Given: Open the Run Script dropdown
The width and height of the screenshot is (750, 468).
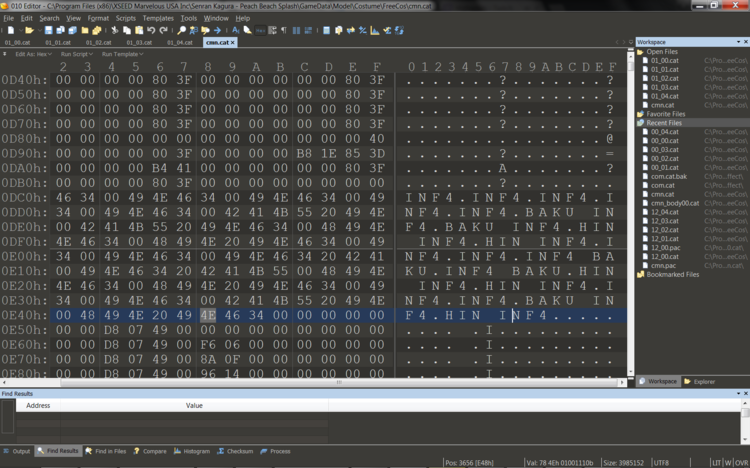Looking at the screenshot, I should pyautogui.click(x=77, y=54).
